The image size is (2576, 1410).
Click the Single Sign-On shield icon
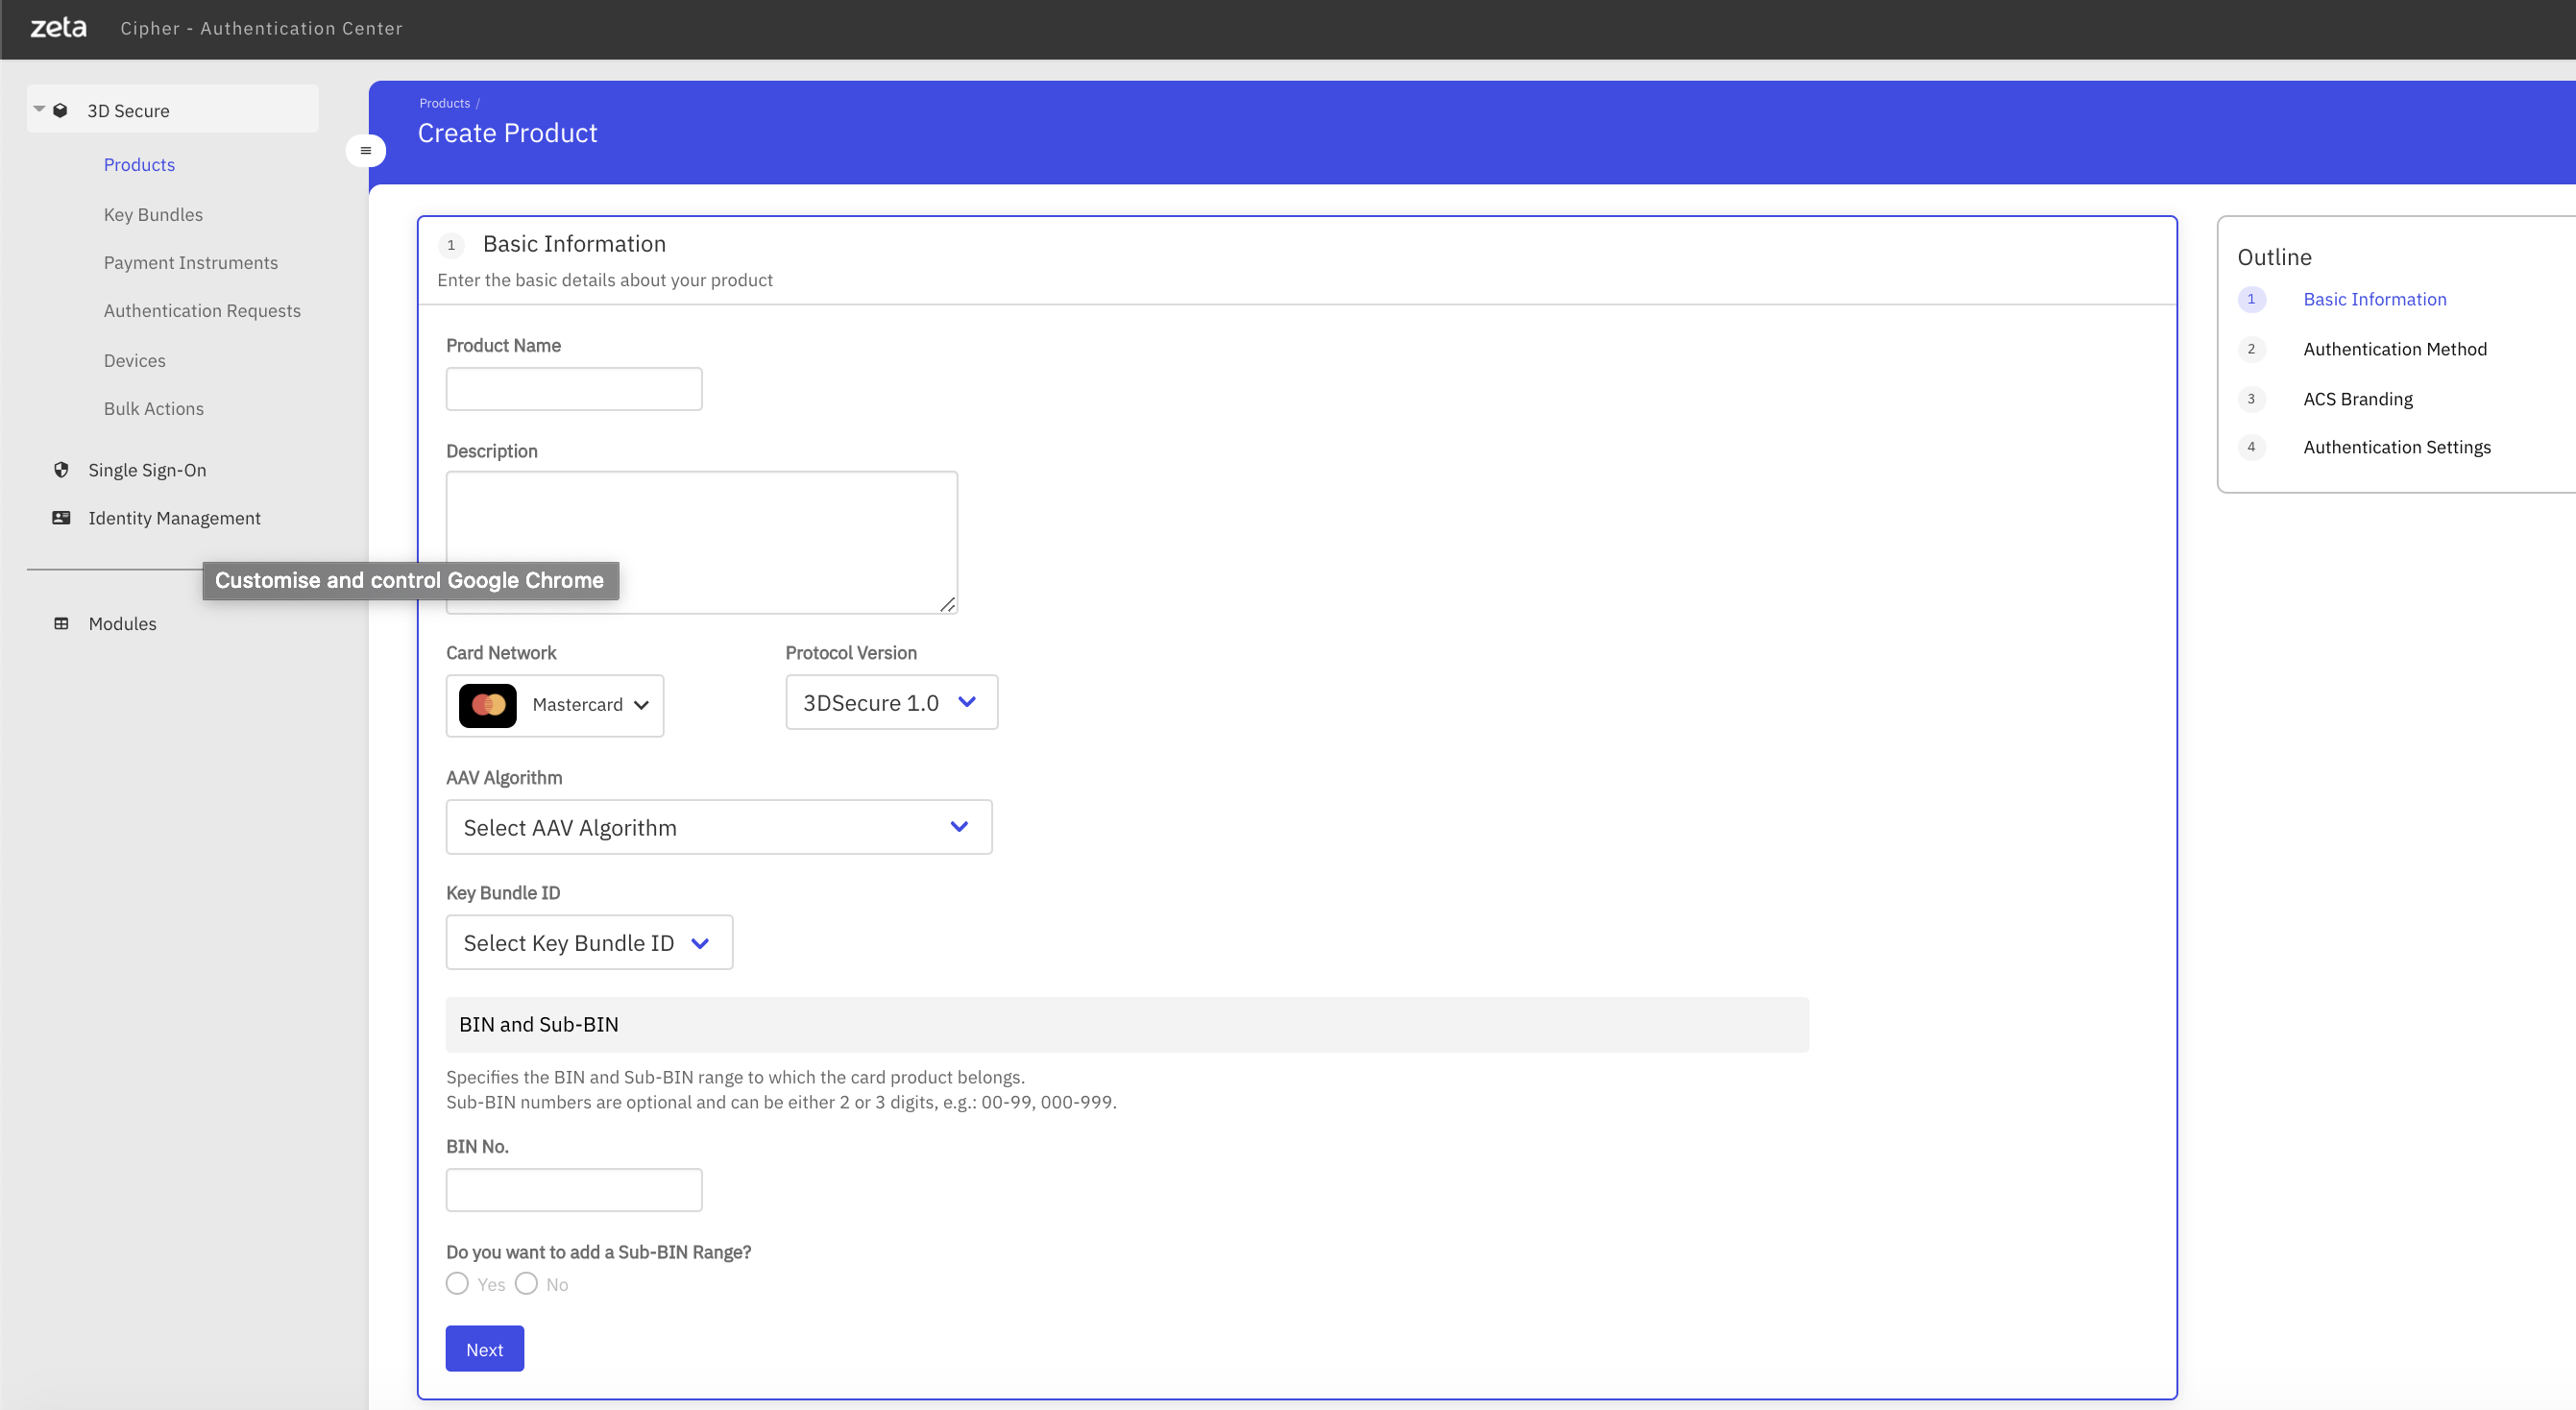pos(61,469)
